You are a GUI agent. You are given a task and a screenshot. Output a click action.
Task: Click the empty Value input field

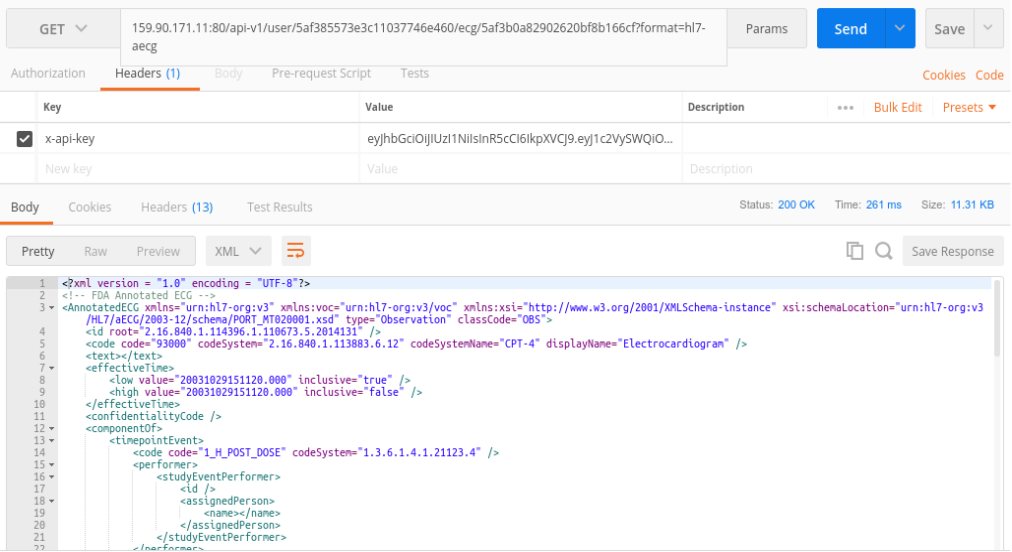tap(520, 169)
